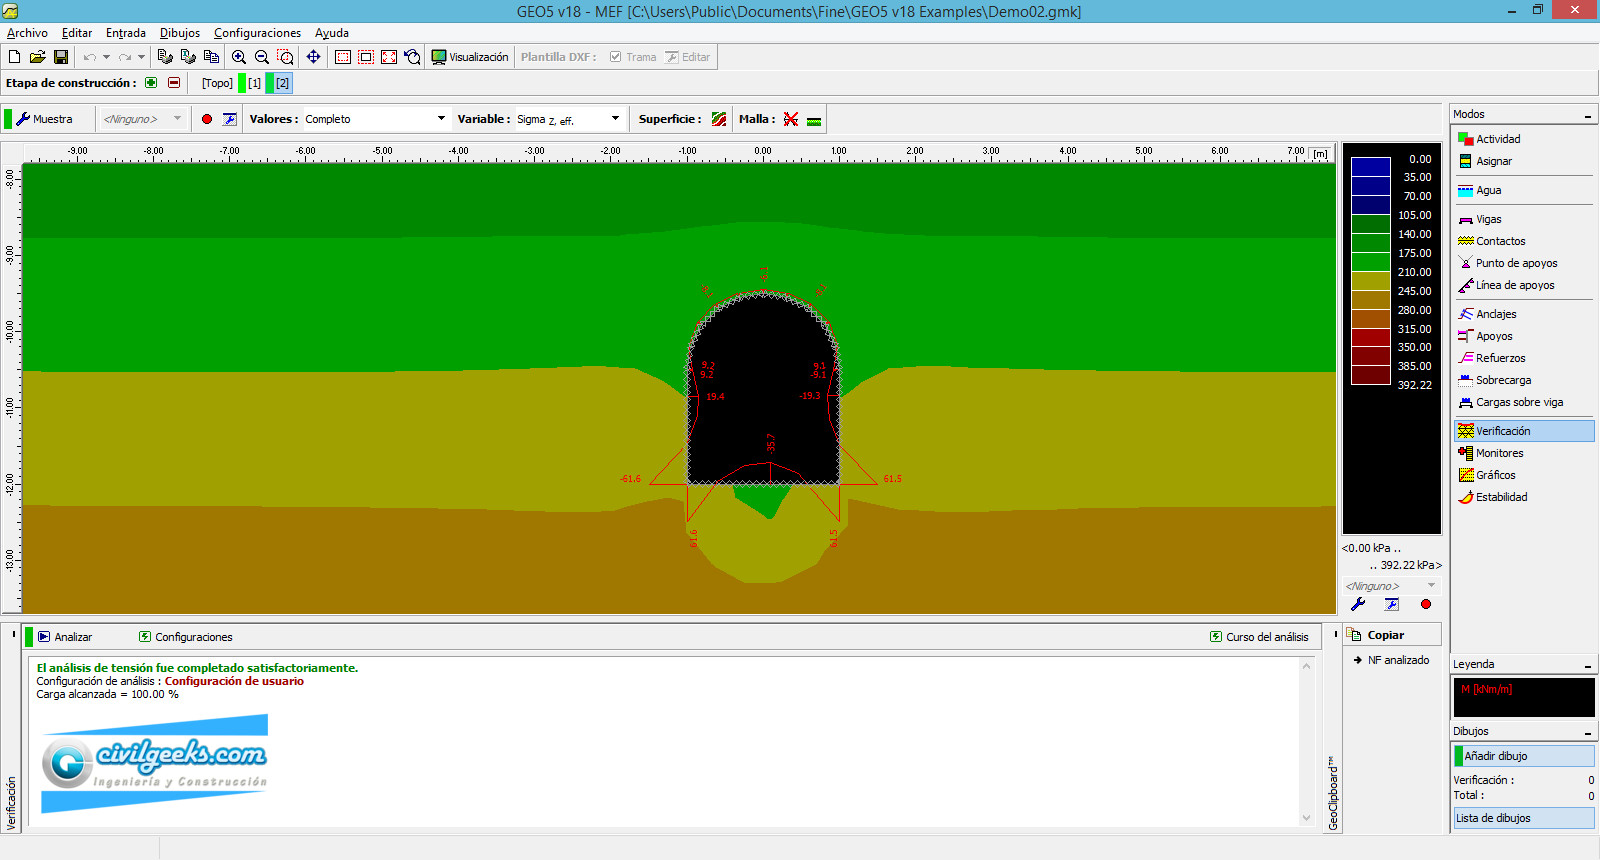Toggle the Trama checkbox
The image size is (1600, 860).
pos(616,57)
